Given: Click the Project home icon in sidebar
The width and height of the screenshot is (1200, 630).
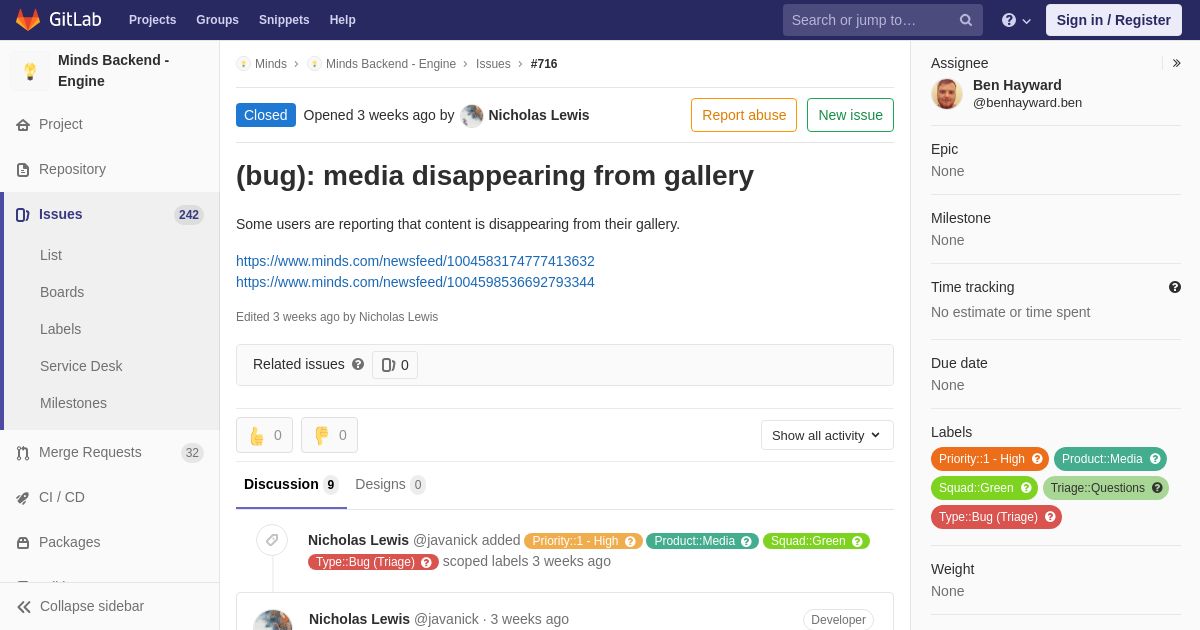Looking at the screenshot, I should (23, 125).
